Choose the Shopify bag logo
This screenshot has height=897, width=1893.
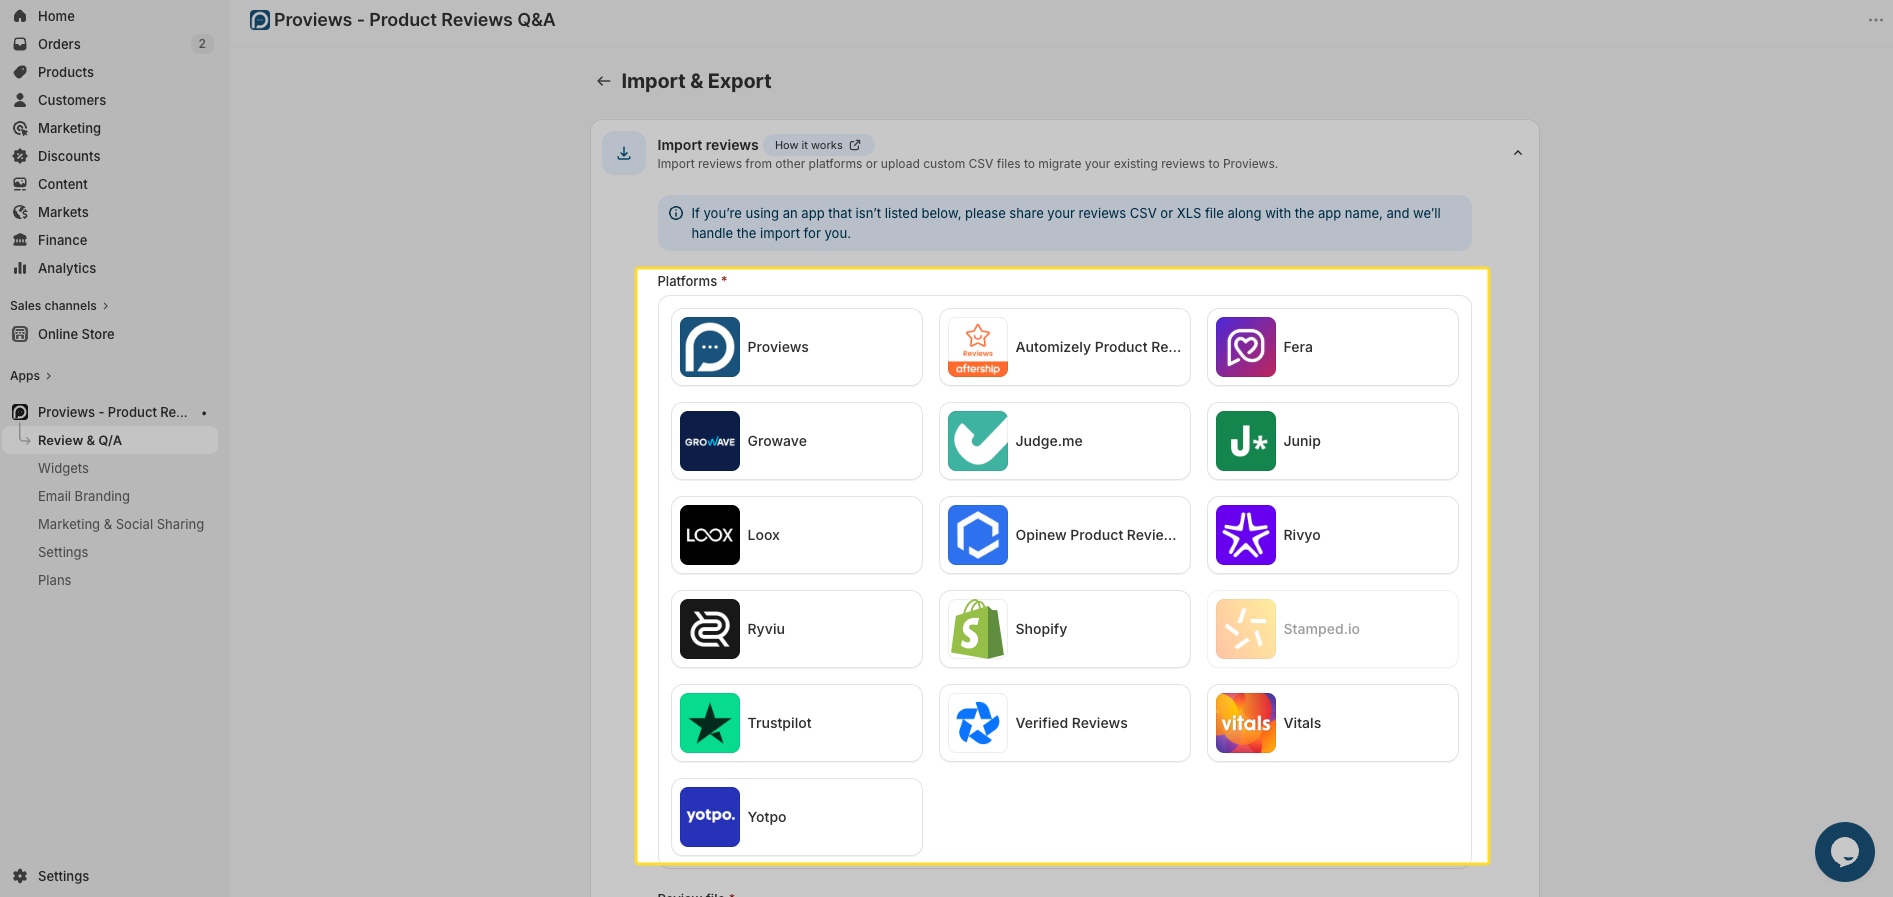[978, 629]
